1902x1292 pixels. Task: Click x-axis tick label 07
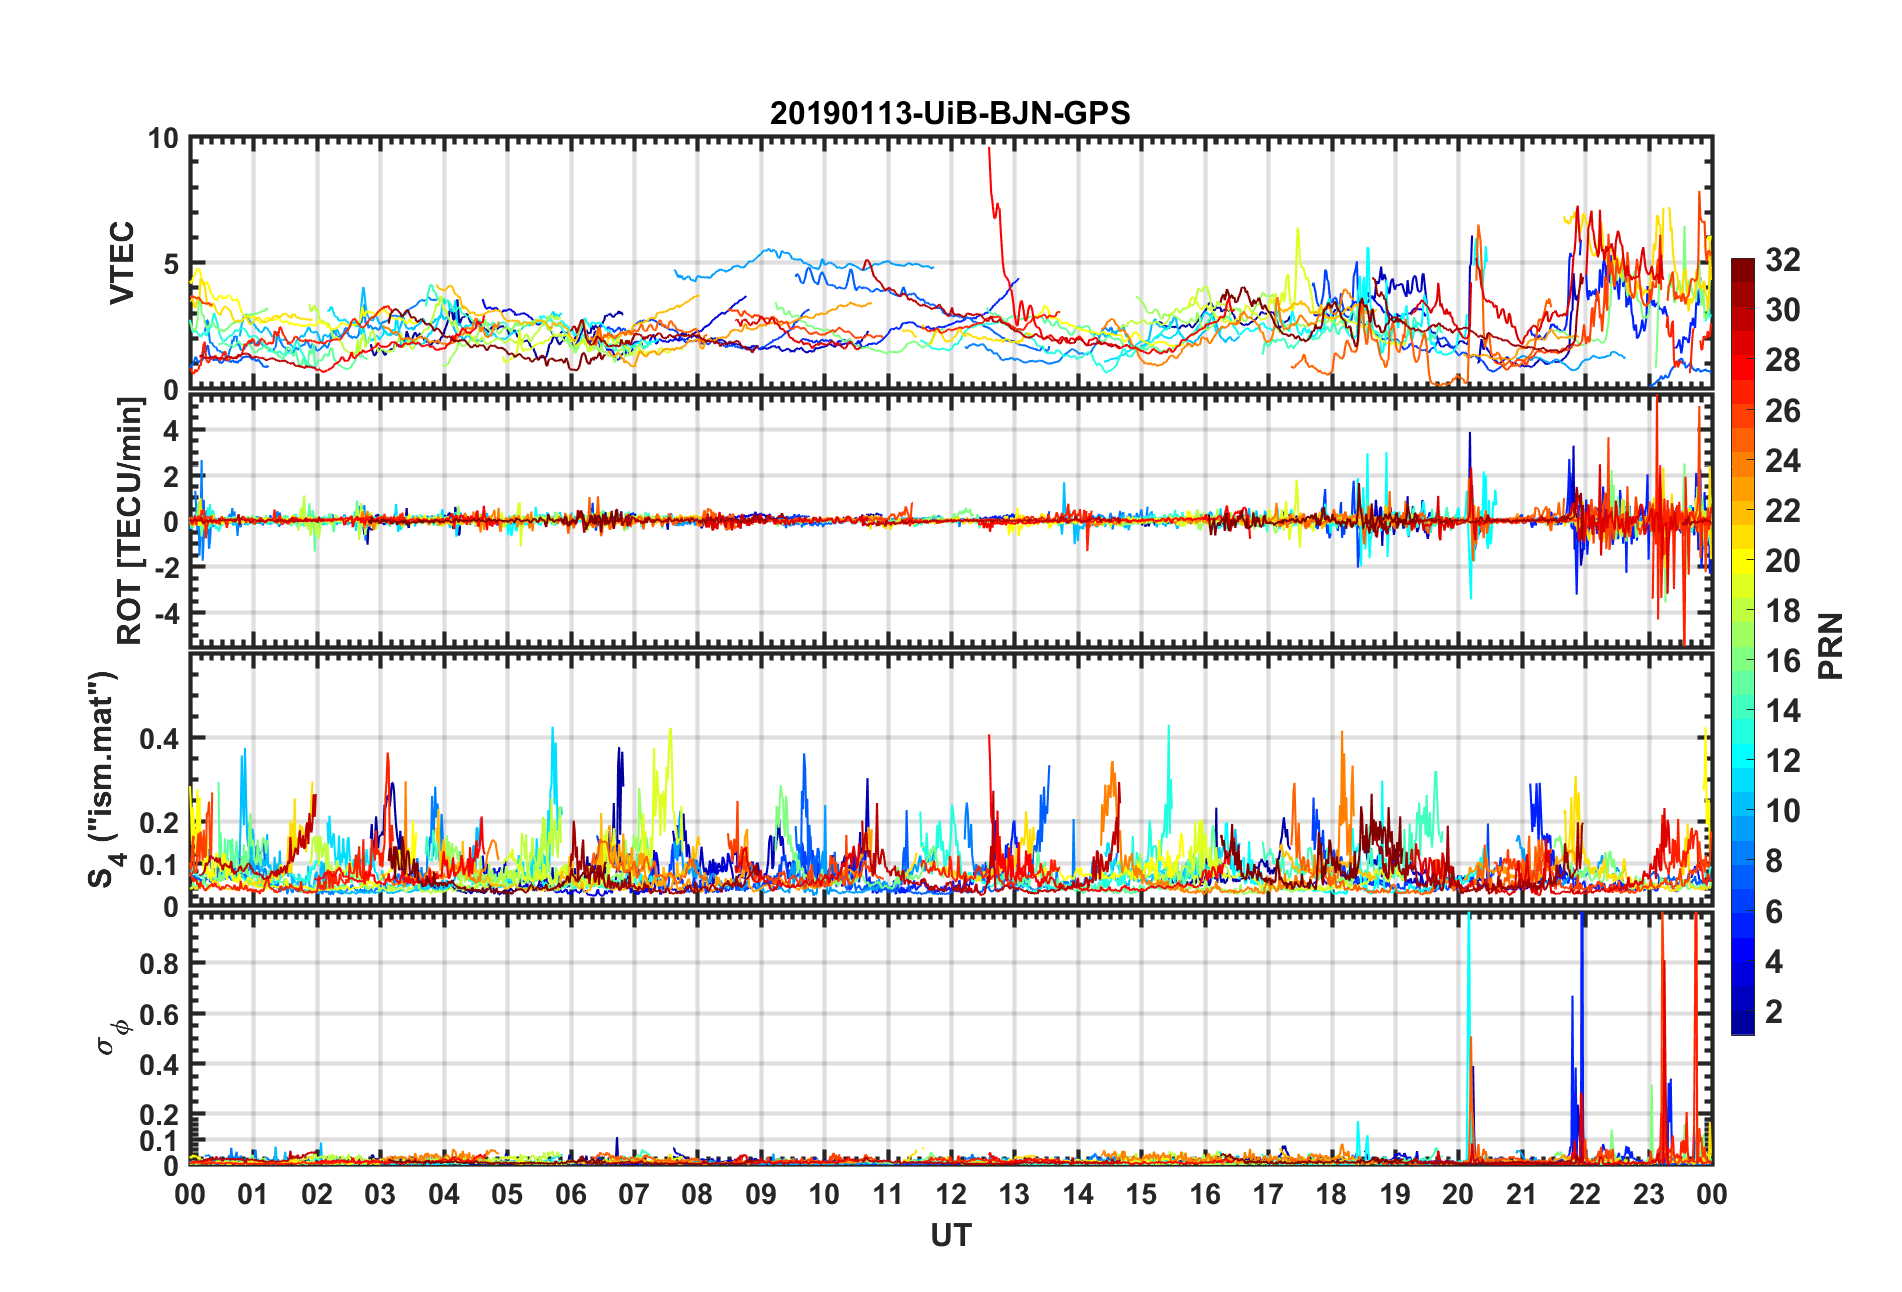[x=634, y=1194]
